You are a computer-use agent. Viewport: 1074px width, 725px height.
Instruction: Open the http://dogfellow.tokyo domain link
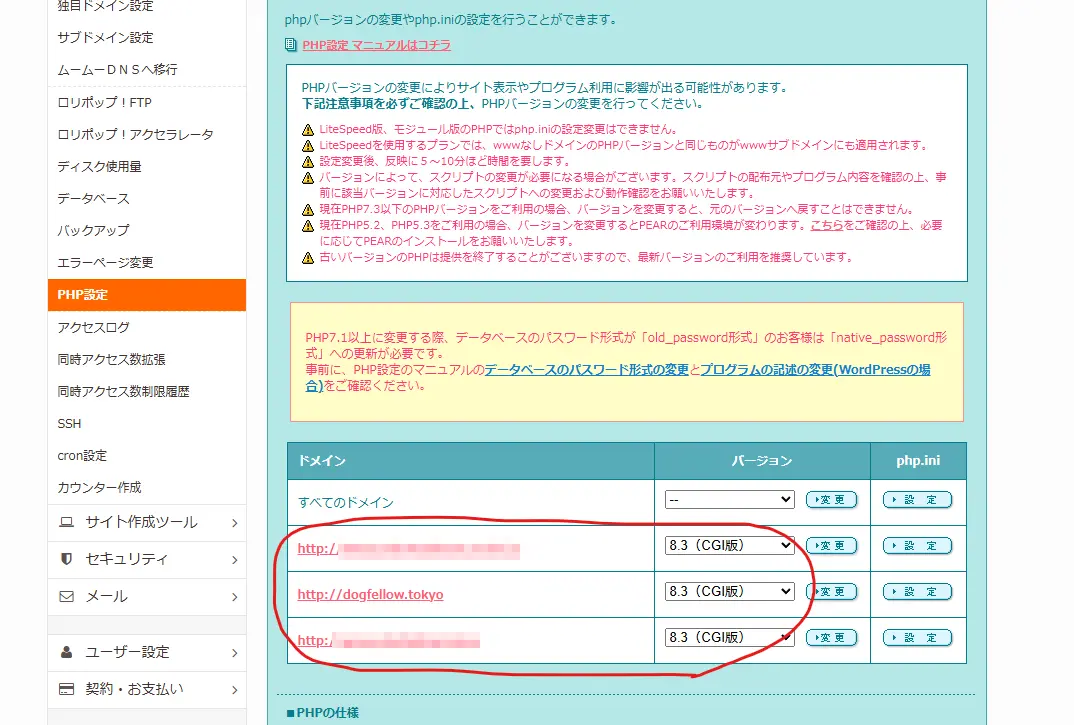pos(370,595)
